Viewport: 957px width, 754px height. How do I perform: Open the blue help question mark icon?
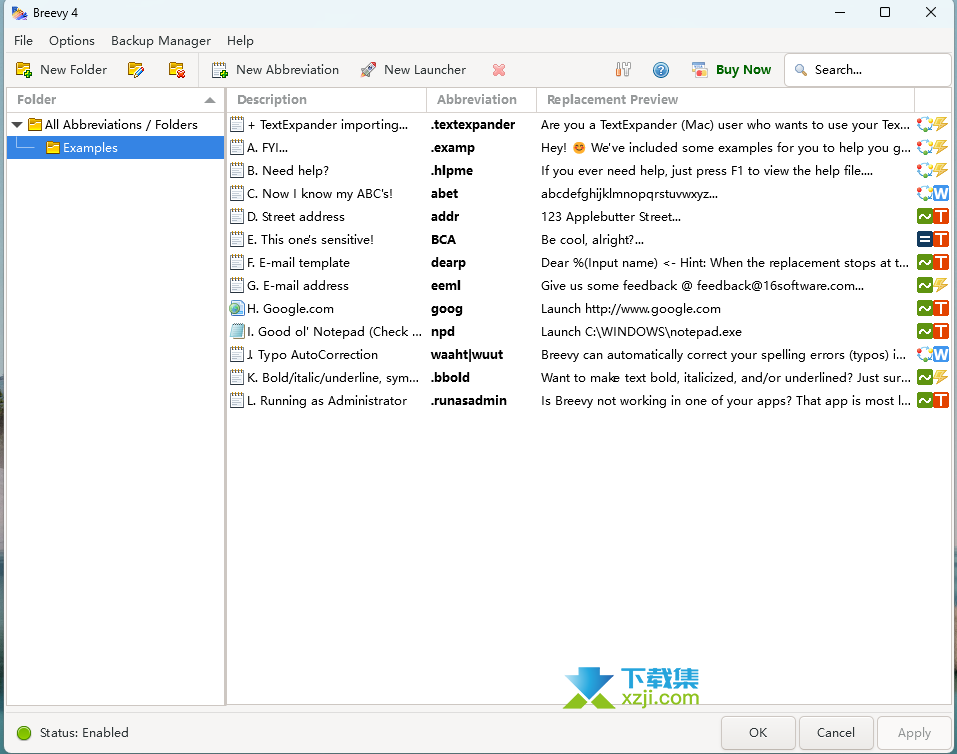click(x=660, y=70)
